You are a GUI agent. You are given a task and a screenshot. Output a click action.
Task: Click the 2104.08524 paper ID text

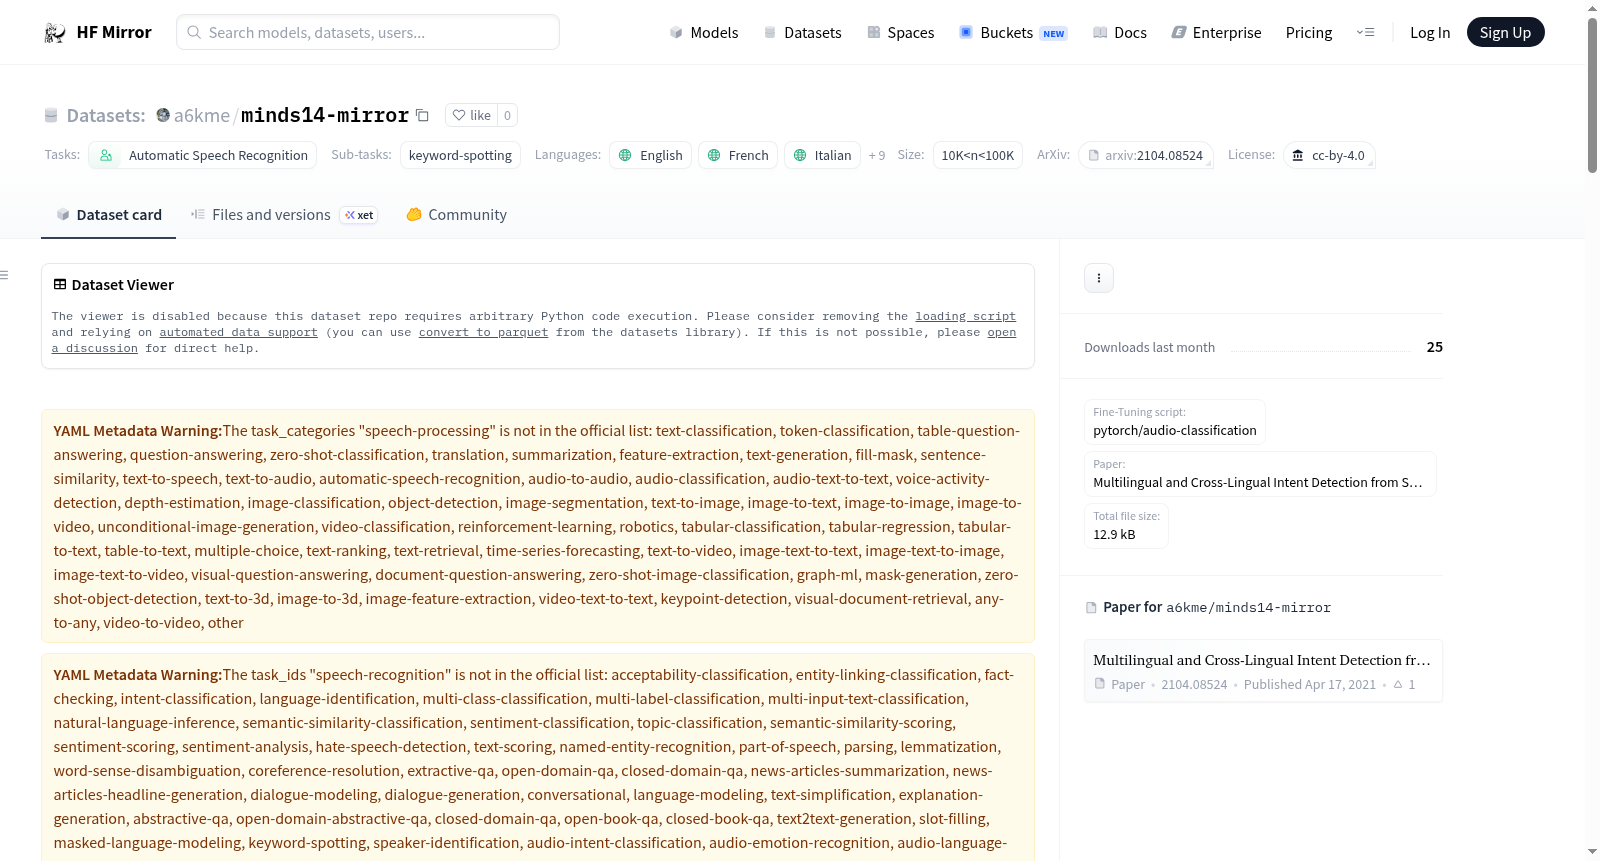pos(1194,684)
